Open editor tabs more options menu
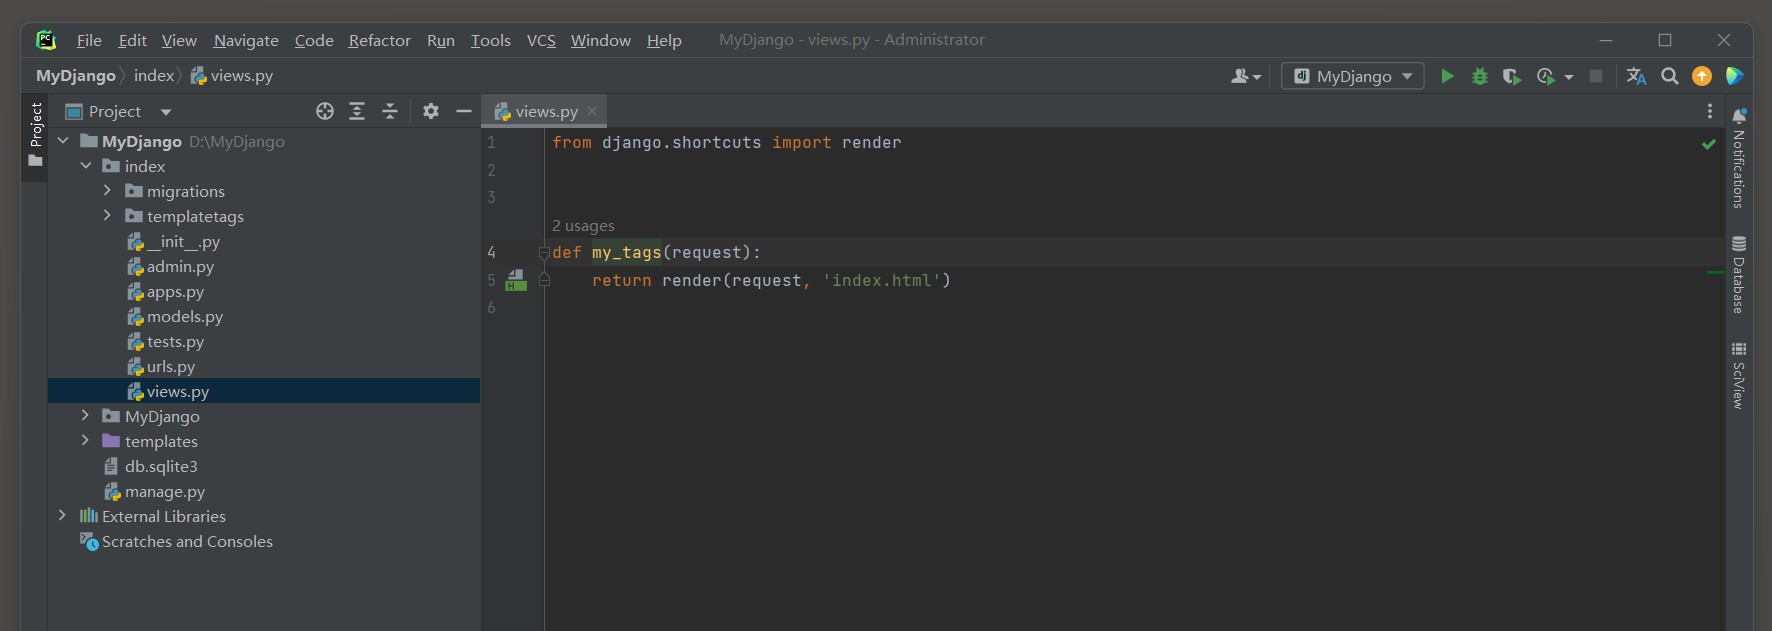This screenshot has height=631, width=1772. [1710, 111]
